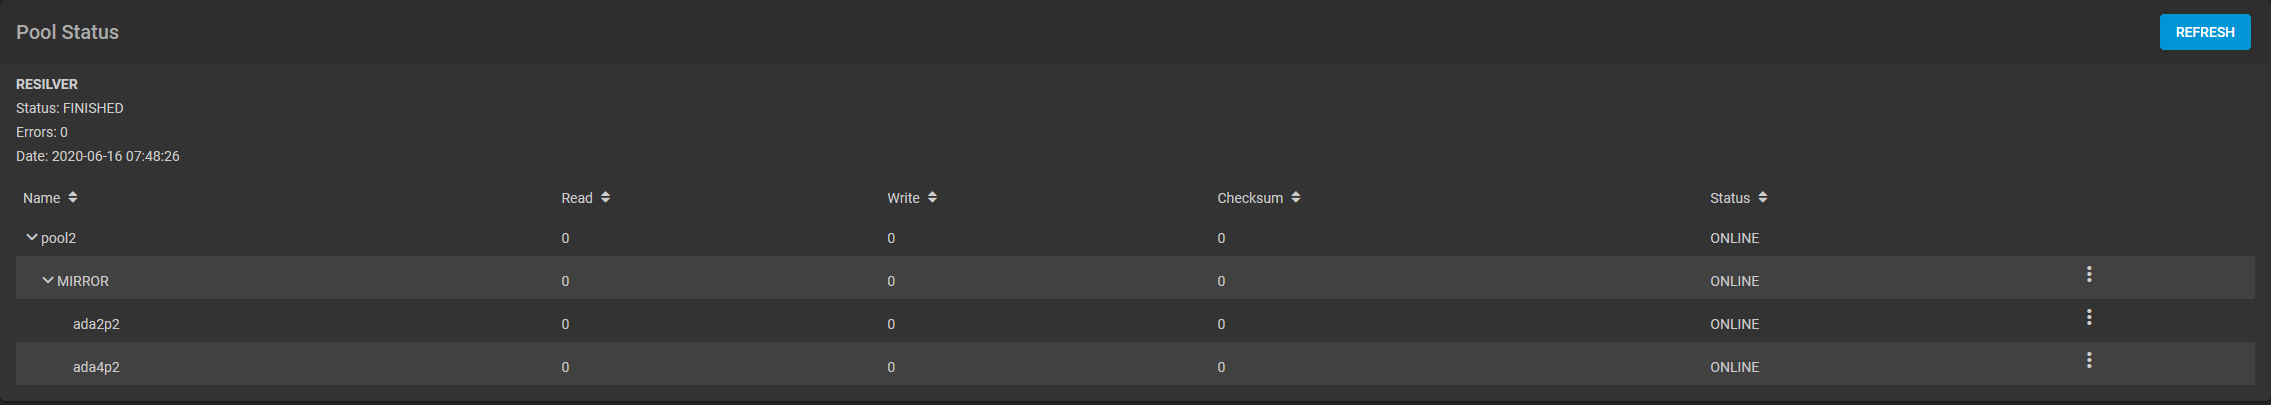The height and width of the screenshot is (405, 2271).
Task: Click the Status column header text
Action: coord(1730,198)
